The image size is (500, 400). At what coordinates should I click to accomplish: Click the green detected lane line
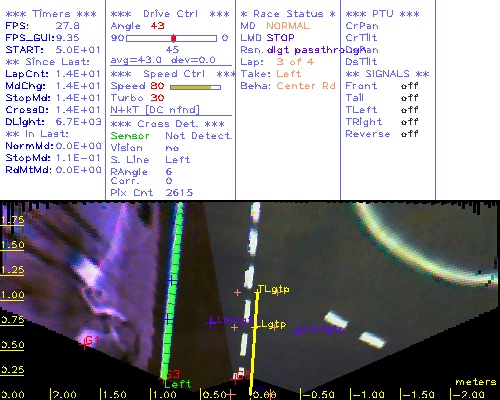(x=172, y=290)
